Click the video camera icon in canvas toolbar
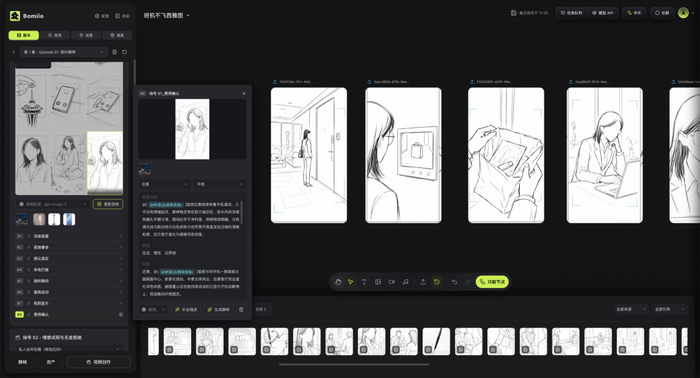This screenshot has width=700, height=378. tap(392, 282)
